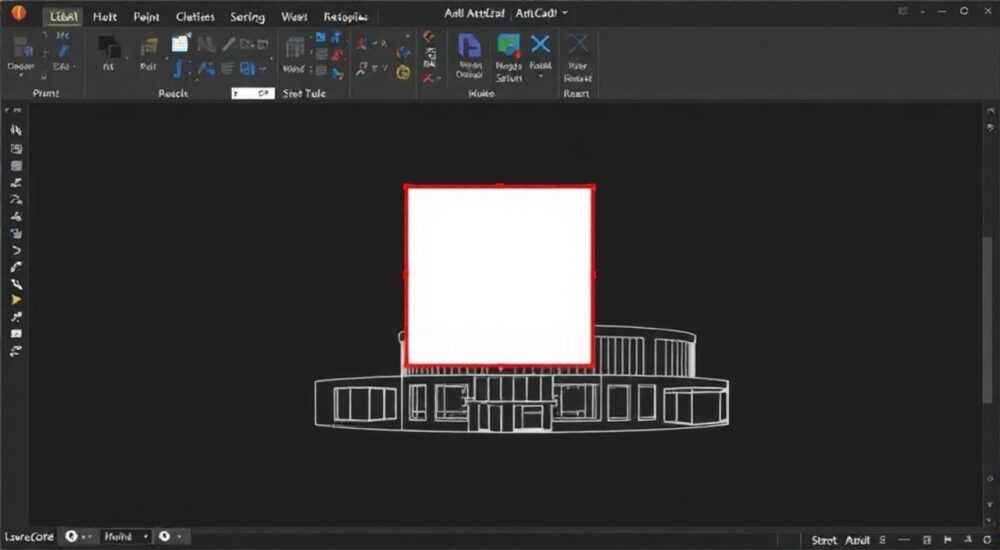Click the blue X icon in ribbon

540,44
